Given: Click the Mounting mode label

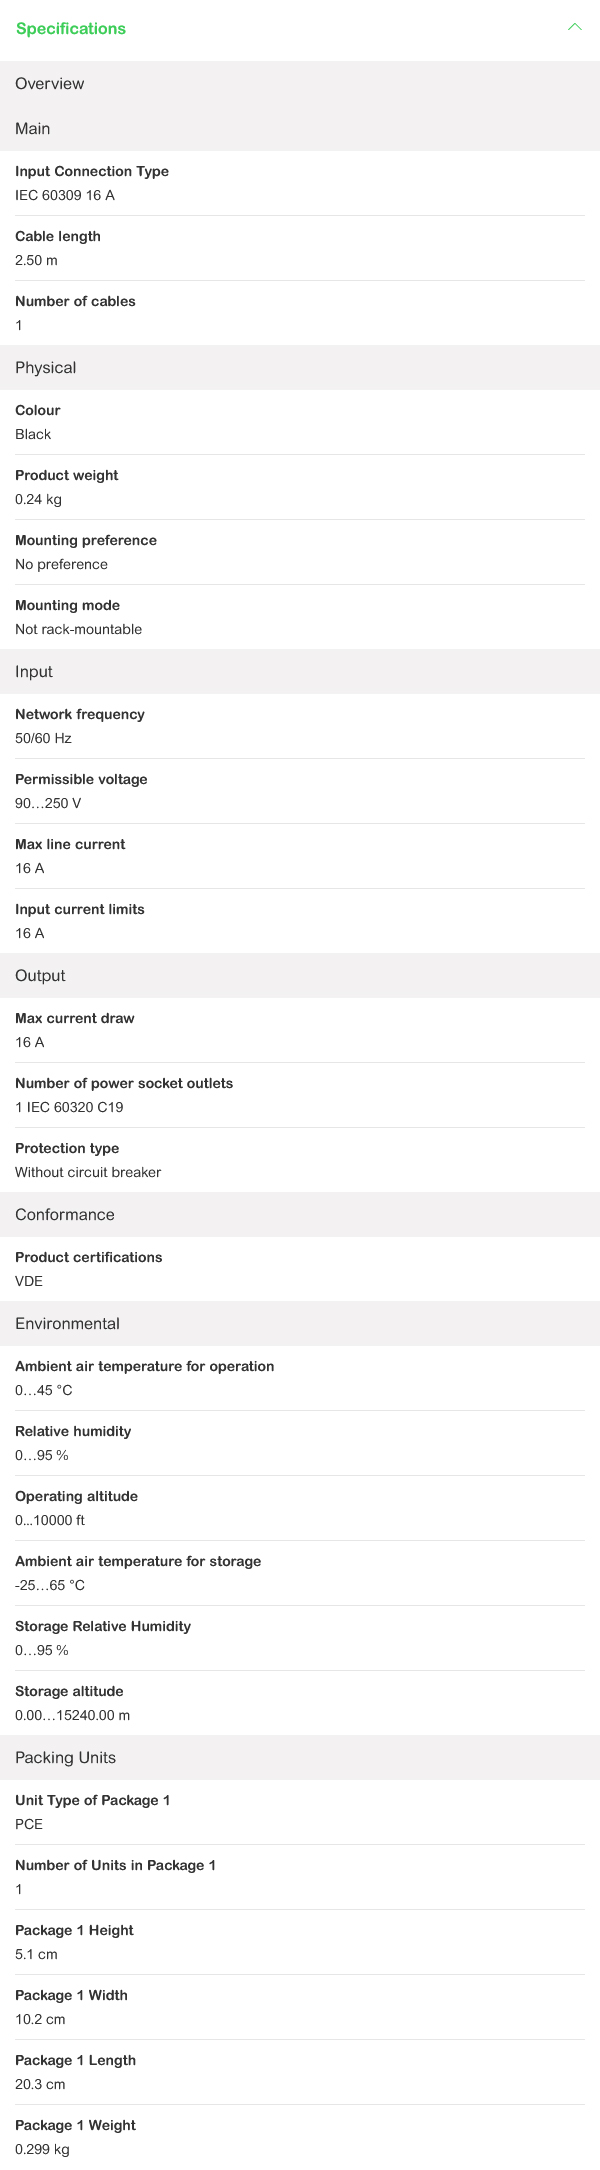Looking at the screenshot, I should pos(67,605).
